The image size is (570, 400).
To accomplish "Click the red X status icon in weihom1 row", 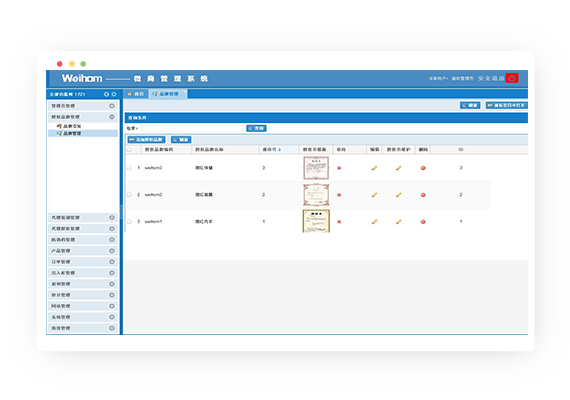I will (x=339, y=222).
